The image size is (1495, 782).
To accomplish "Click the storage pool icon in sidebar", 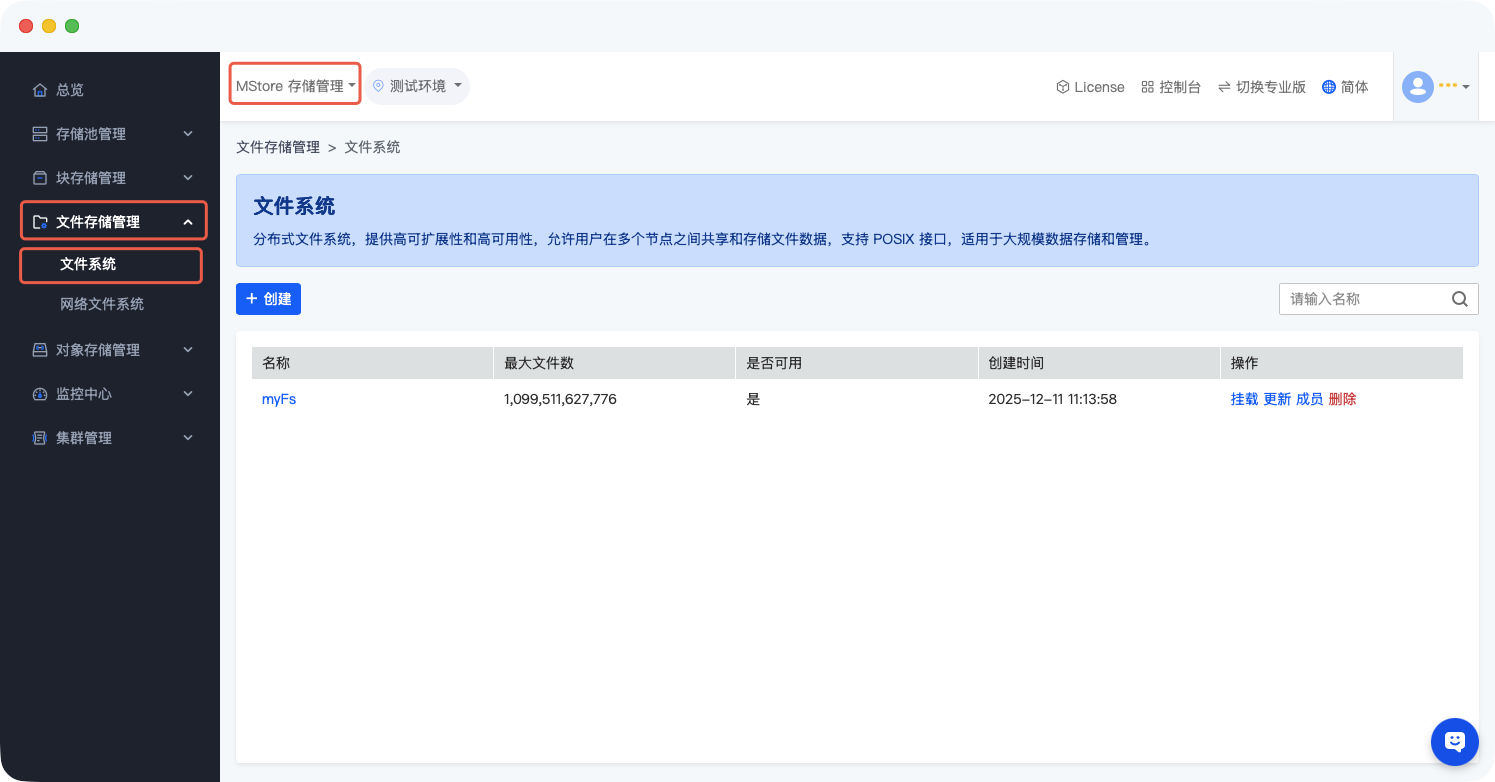I will pos(40,134).
